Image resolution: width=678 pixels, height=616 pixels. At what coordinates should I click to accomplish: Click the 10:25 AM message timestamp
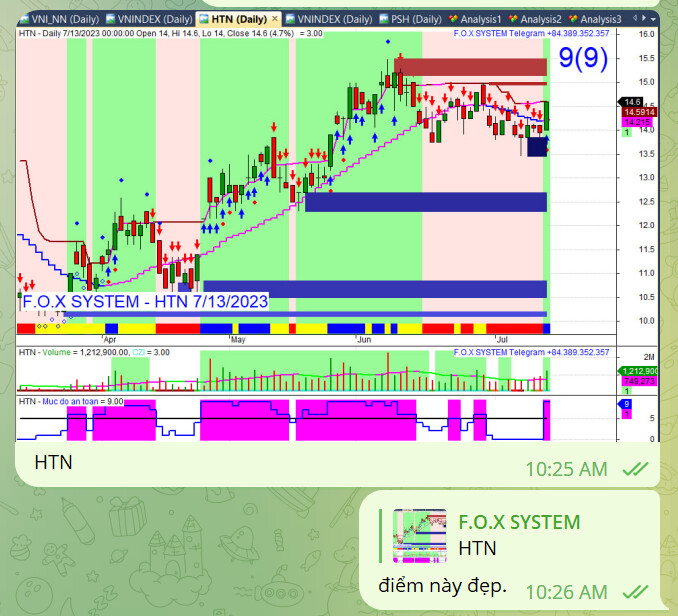click(566, 469)
